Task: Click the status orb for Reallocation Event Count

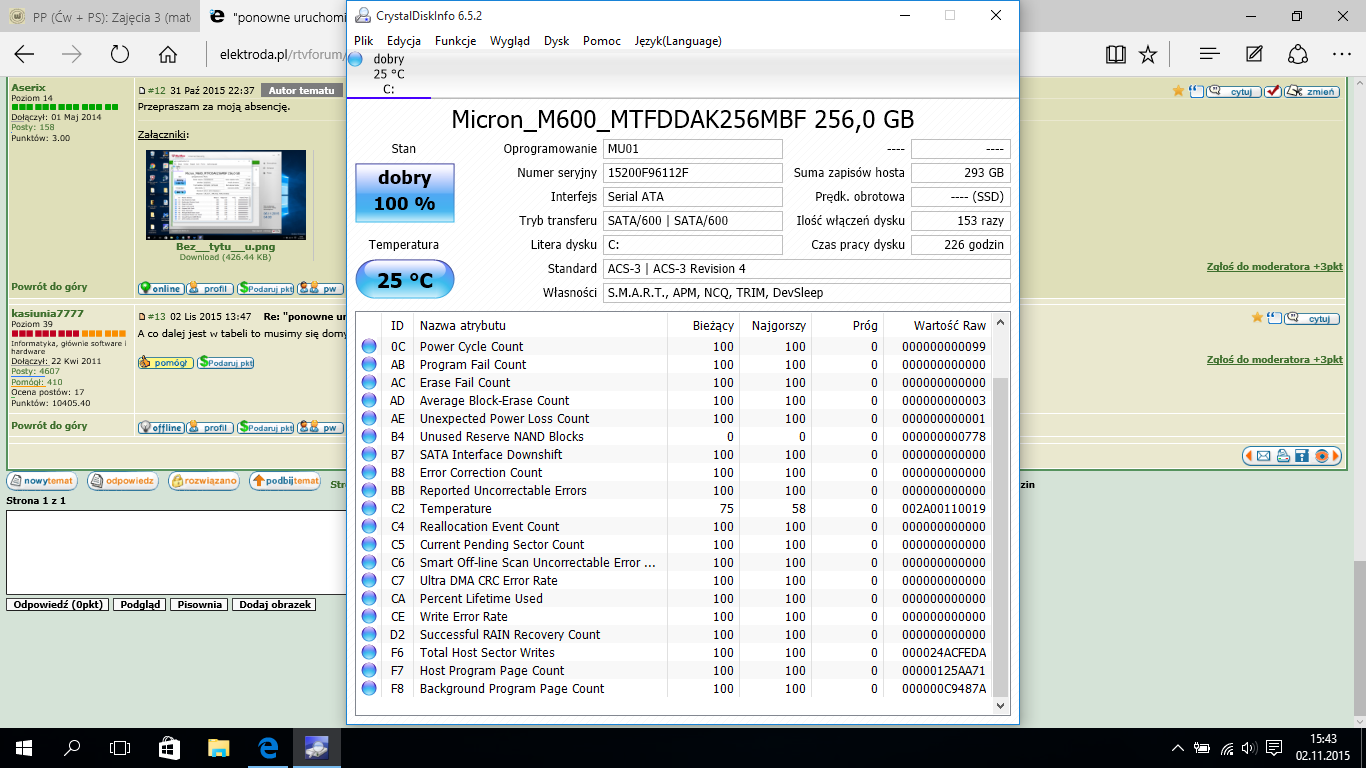Action: point(369,526)
